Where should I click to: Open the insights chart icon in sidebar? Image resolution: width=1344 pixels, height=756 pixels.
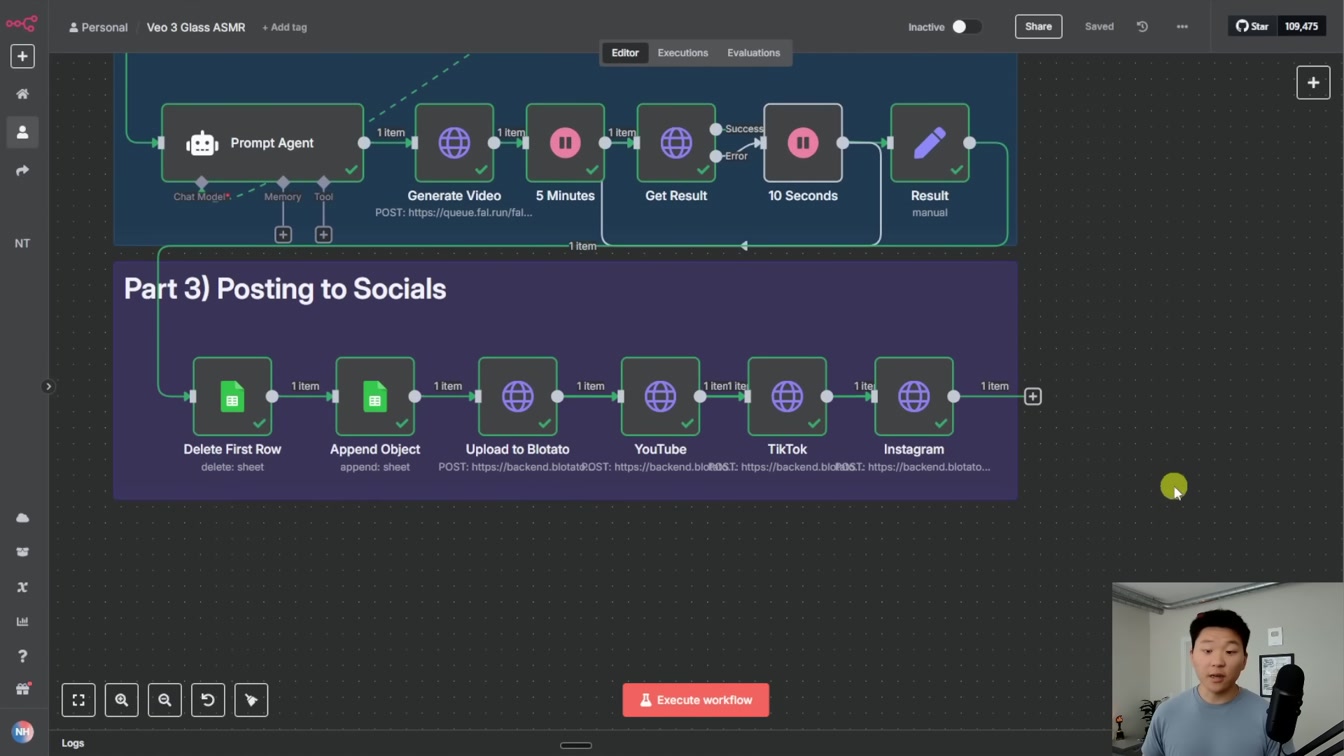(x=22, y=621)
